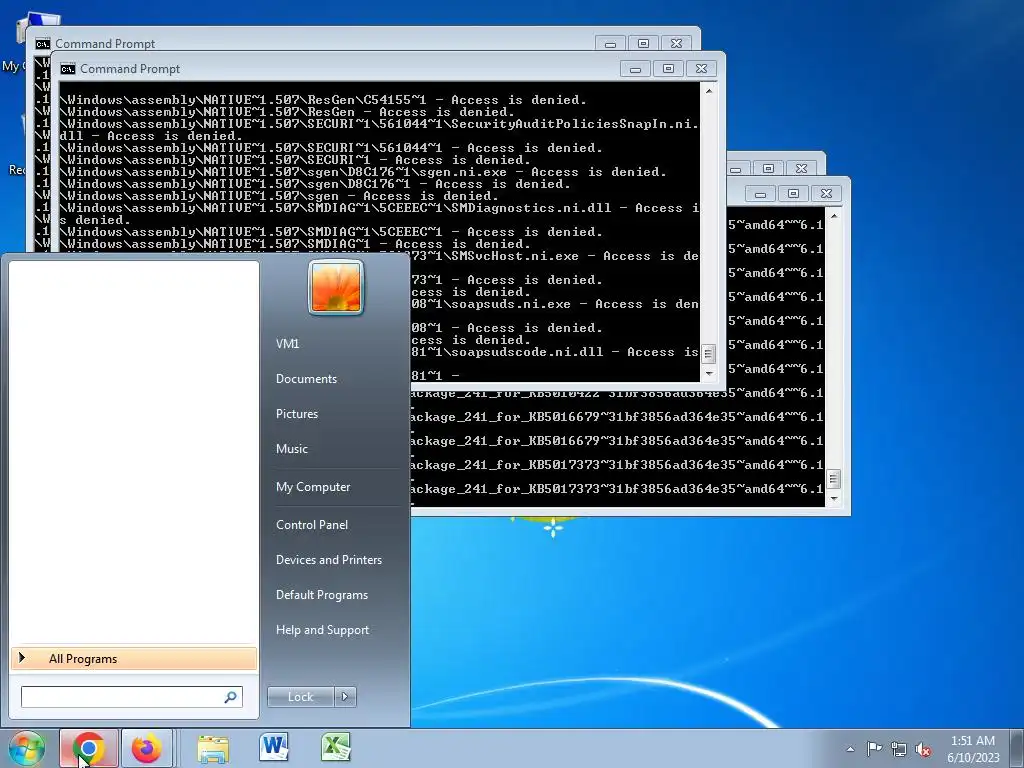Maximize the KB package Command Prompt window
The width and height of the screenshot is (1024, 768).
[793, 194]
